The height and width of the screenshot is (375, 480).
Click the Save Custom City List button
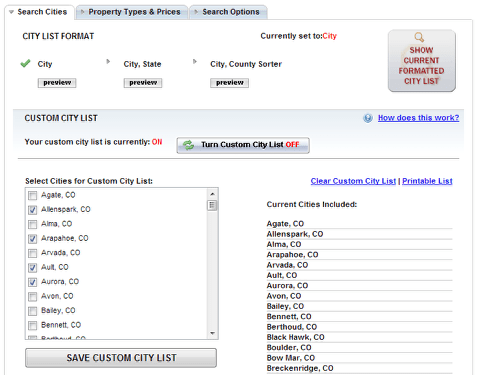pyautogui.click(x=121, y=358)
